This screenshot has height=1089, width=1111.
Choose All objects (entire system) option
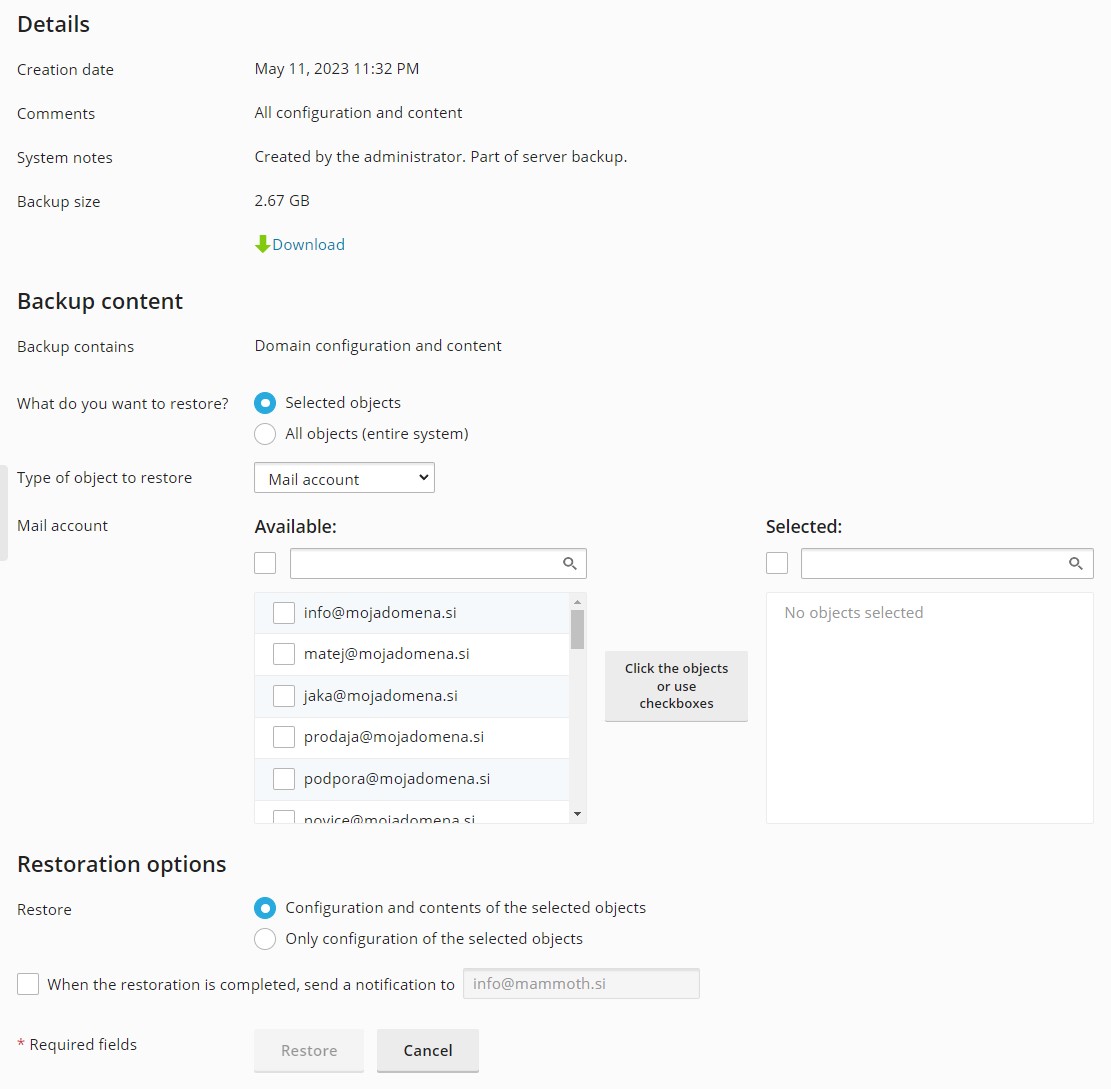point(265,434)
